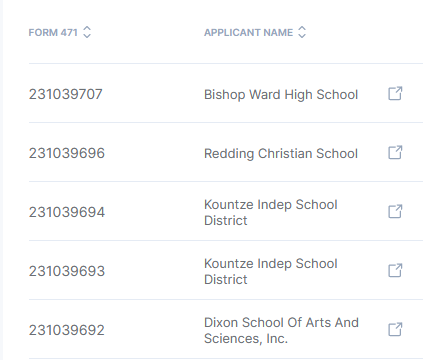Click applicant name Redding Christian School

coord(281,154)
